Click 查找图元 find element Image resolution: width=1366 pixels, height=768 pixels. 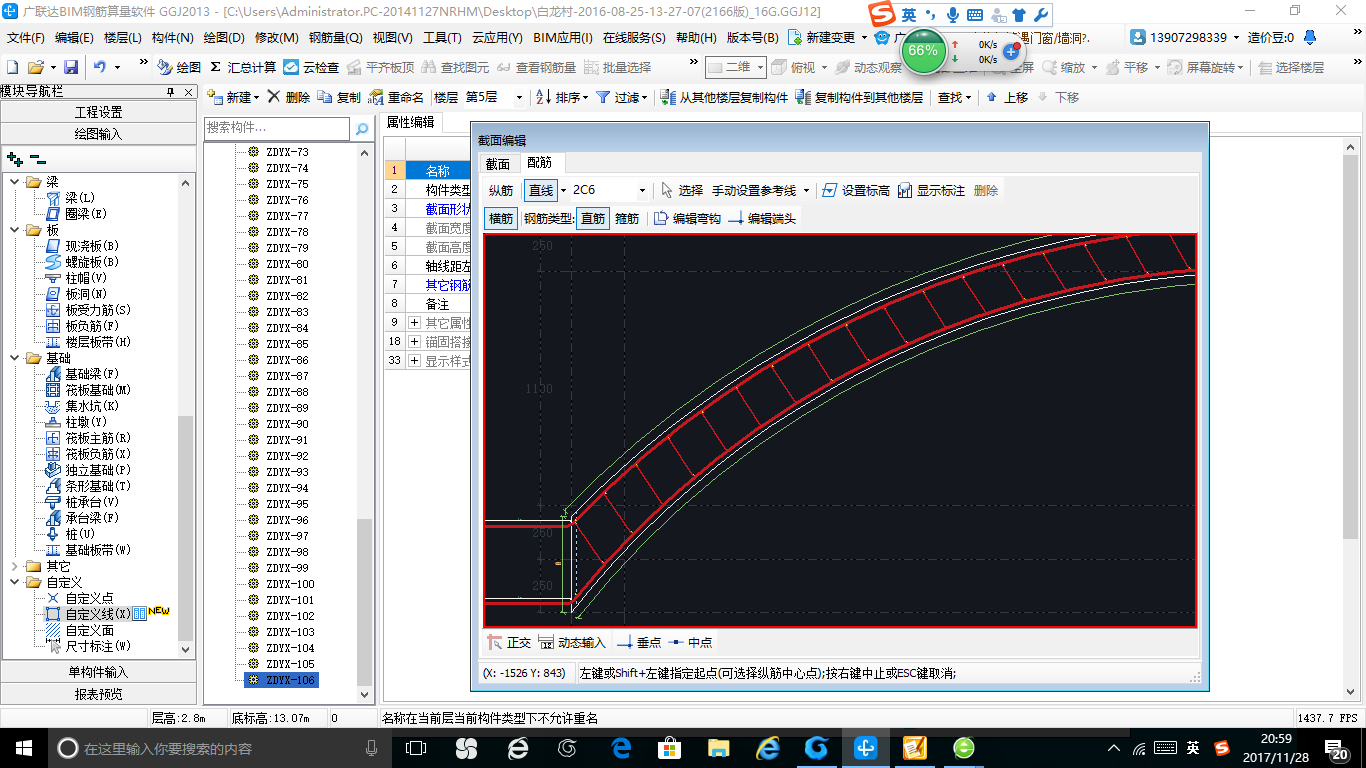coord(456,67)
